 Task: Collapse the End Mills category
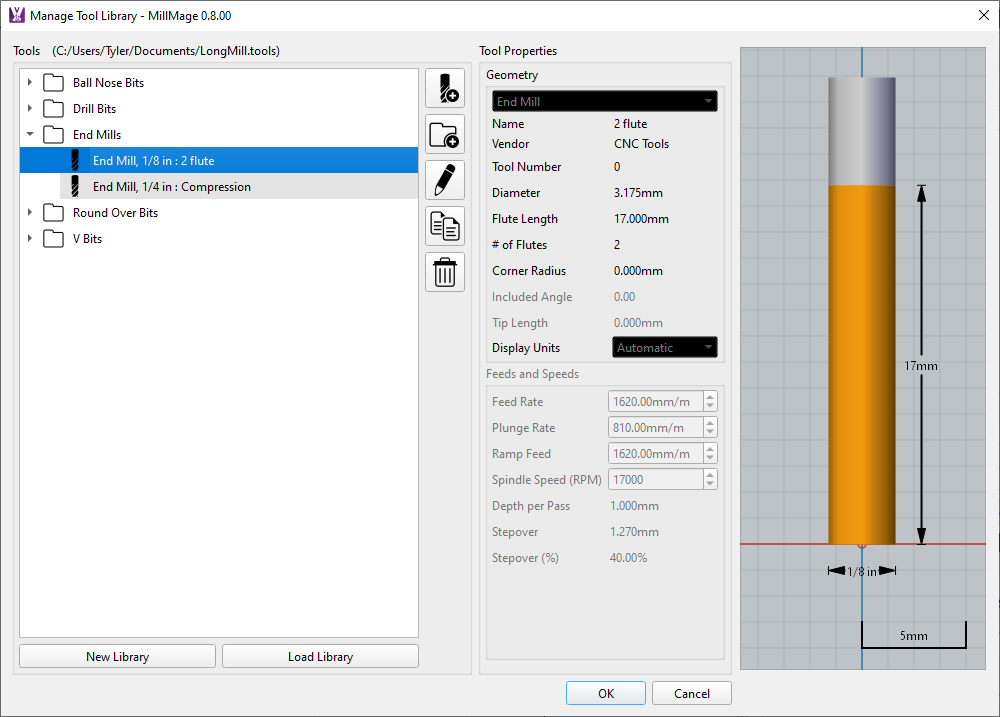tap(30, 135)
